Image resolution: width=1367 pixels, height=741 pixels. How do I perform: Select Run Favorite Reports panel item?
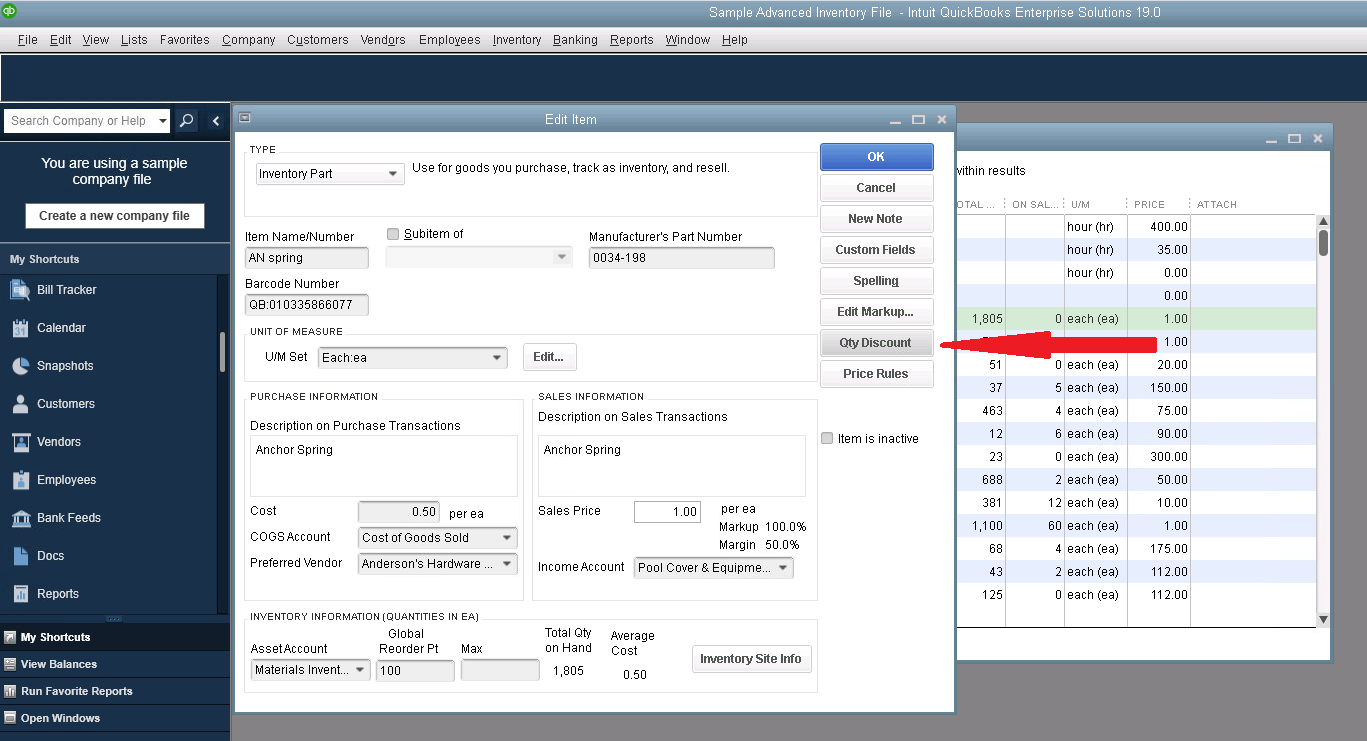pos(115,691)
